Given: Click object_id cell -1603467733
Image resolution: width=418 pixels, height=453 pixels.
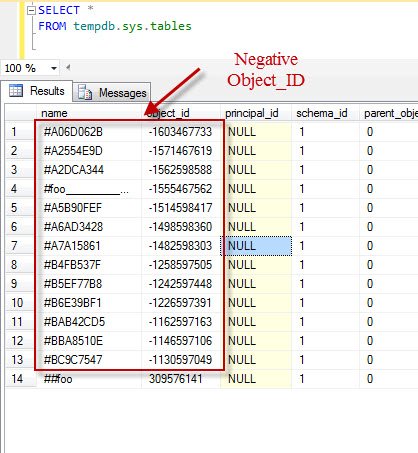Looking at the screenshot, I should (181, 132).
